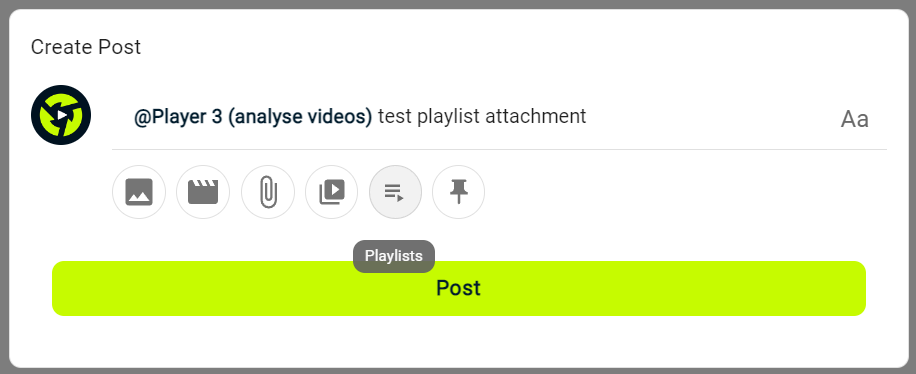Image resolution: width=916 pixels, height=374 pixels.
Task: Open the video library icon
Action: (331, 192)
